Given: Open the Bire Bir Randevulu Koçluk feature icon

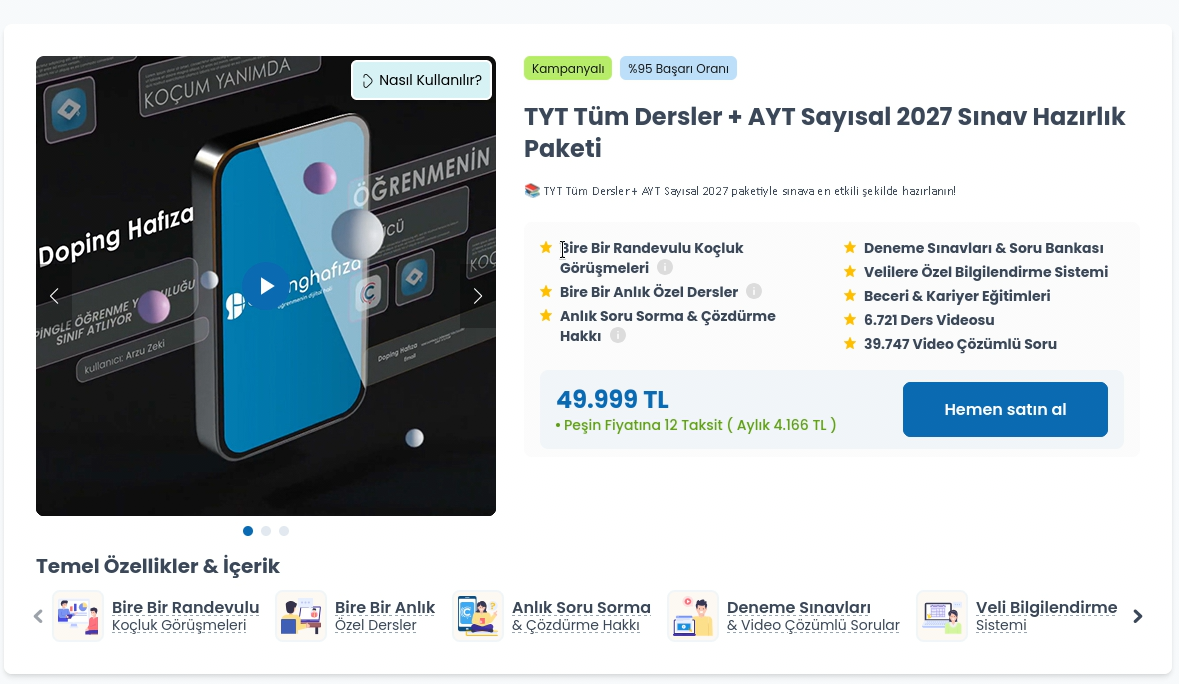Looking at the screenshot, I should 78,616.
